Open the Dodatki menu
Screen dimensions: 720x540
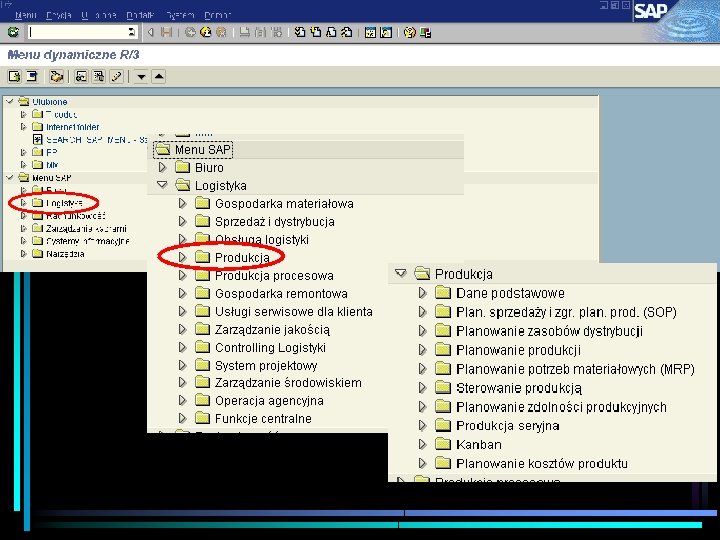[x=140, y=15]
